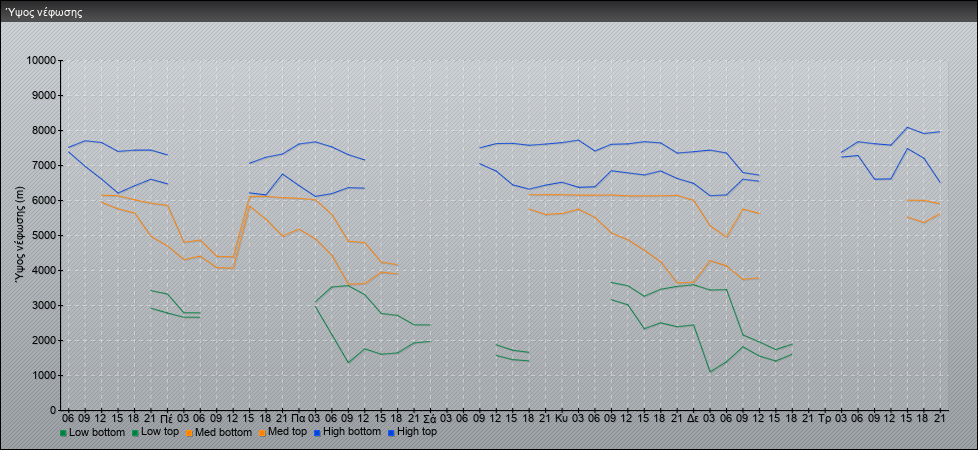
Task: Click the "Πέ" day label on the x-axis
Action: [x=167, y=418]
